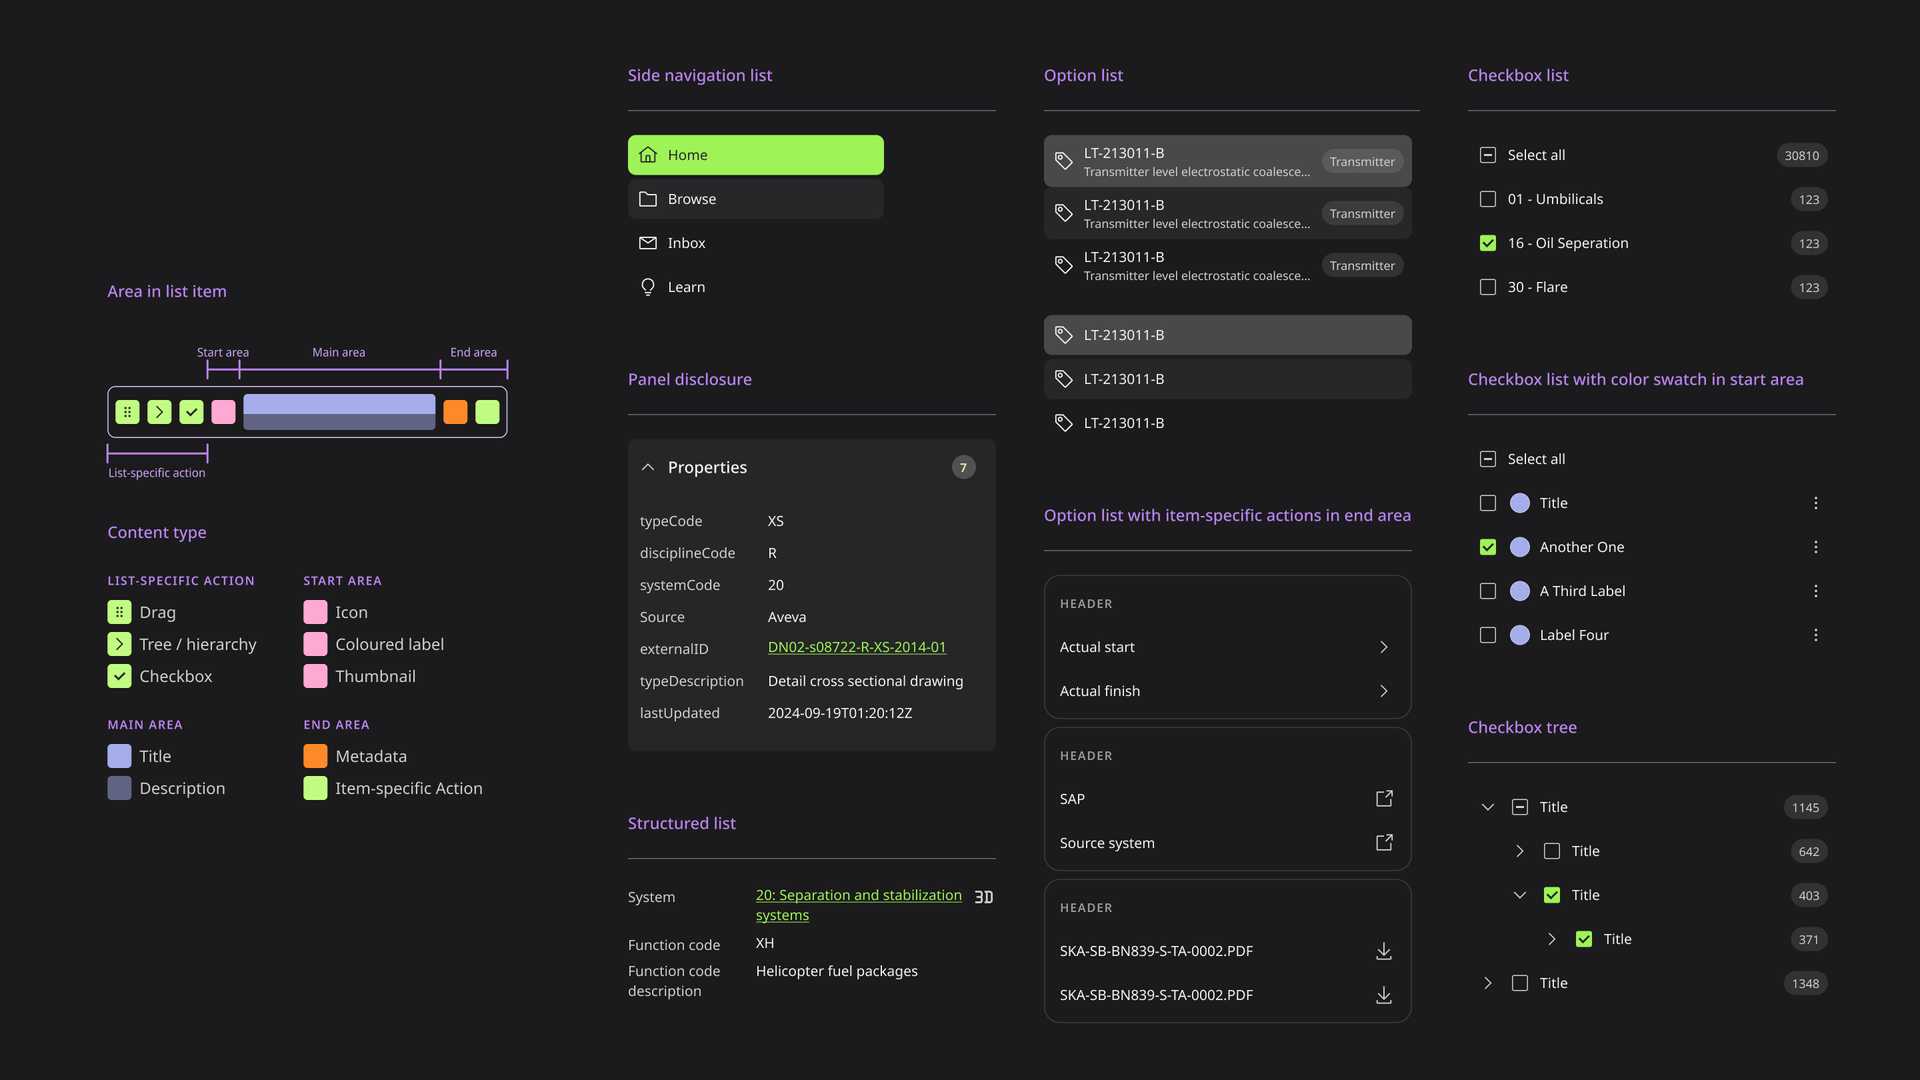Click the 3D icon beside Separation and stabilization
The height and width of the screenshot is (1080, 1920).
[984, 897]
